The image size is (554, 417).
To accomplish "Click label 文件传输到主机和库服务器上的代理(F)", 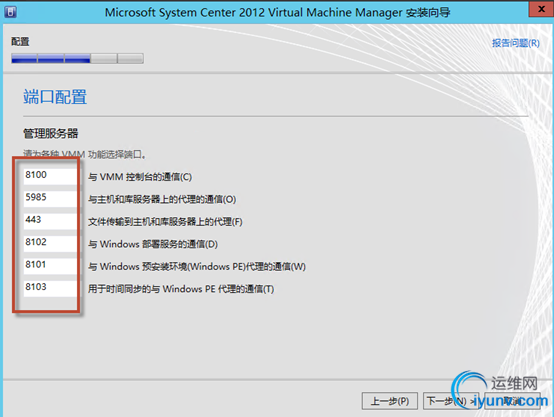I will tap(165, 222).
